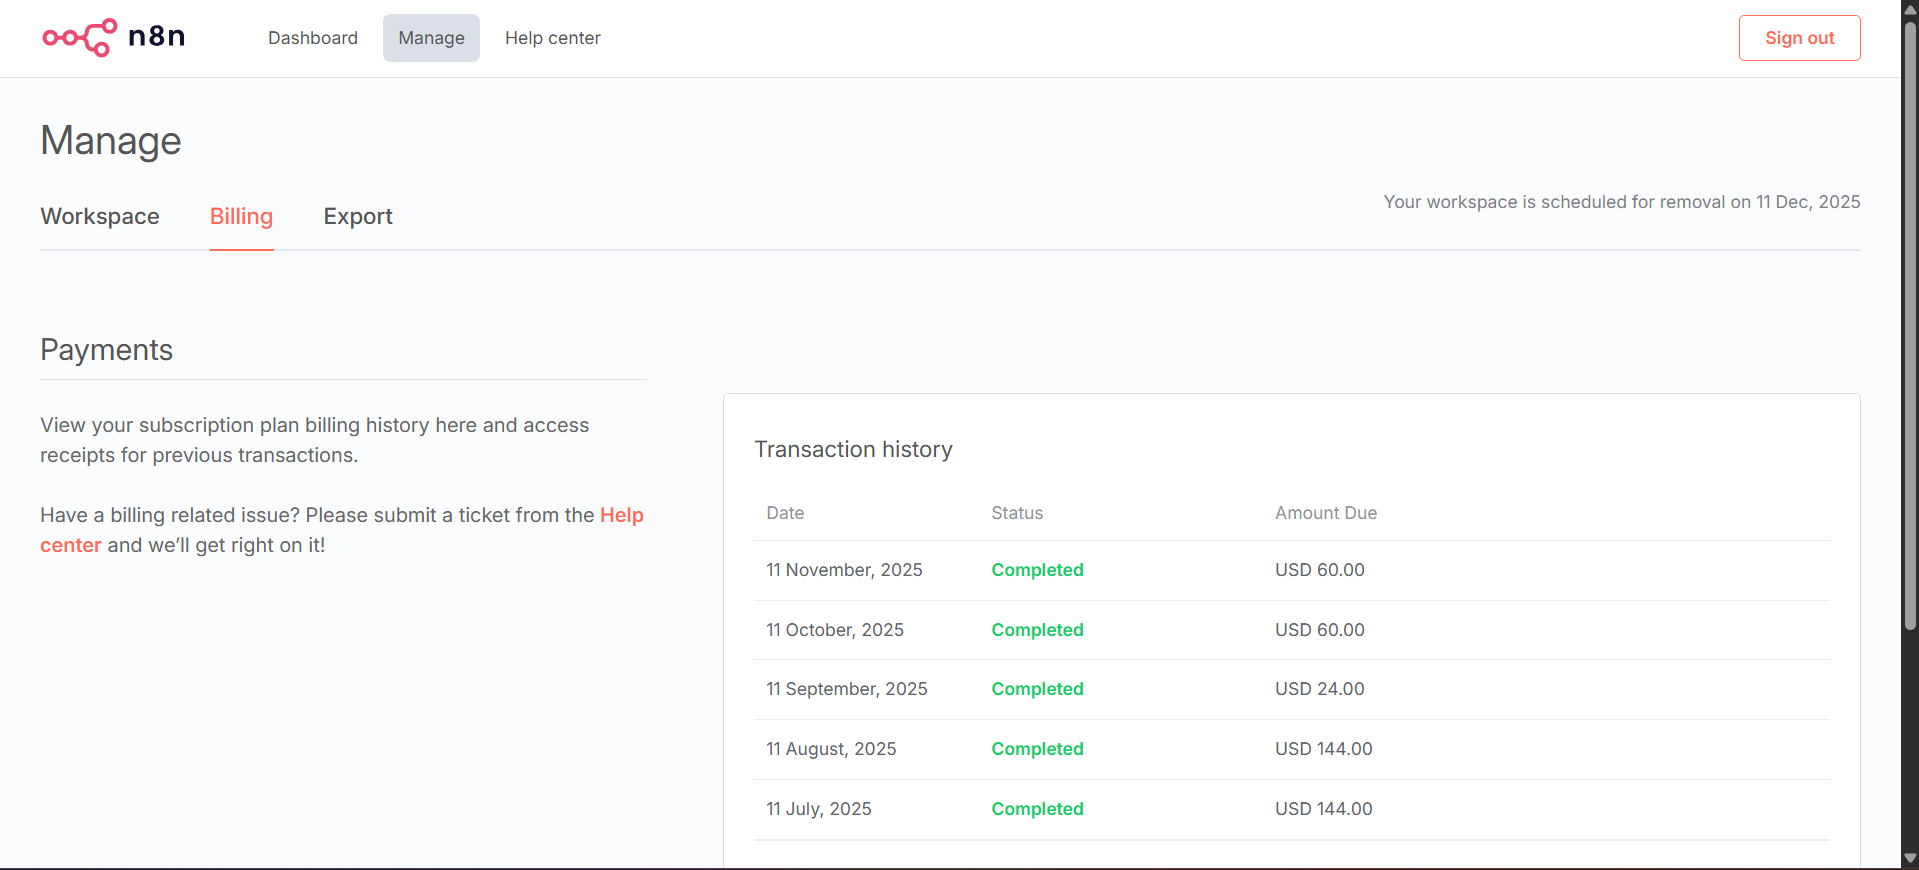Viewport: 1919px width, 870px height.
Task: Click the scrollbar down arrow
Action: tap(1910, 859)
